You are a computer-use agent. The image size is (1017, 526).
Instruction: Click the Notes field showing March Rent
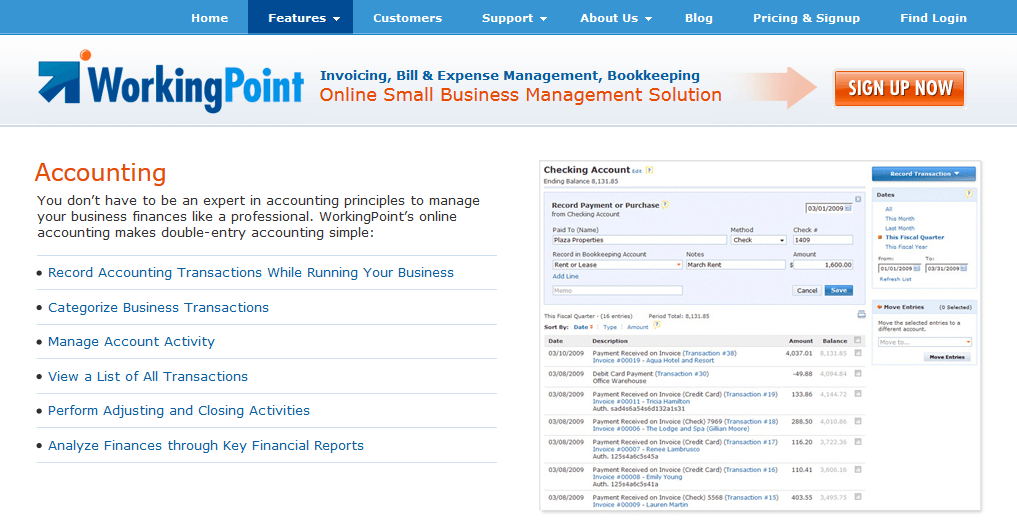pyautogui.click(x=736, y=265)
